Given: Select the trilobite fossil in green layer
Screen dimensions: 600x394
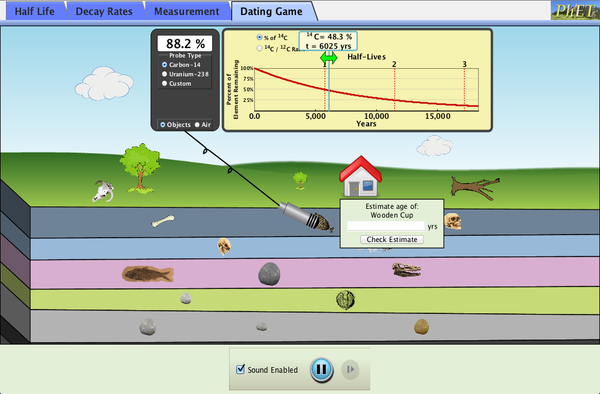Looking at the screenshot, I should point(346,300).
